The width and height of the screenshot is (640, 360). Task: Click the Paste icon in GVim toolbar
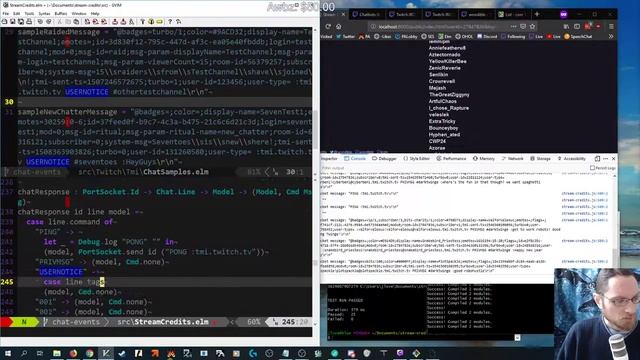pyautogui.click(x=76, y=21)
